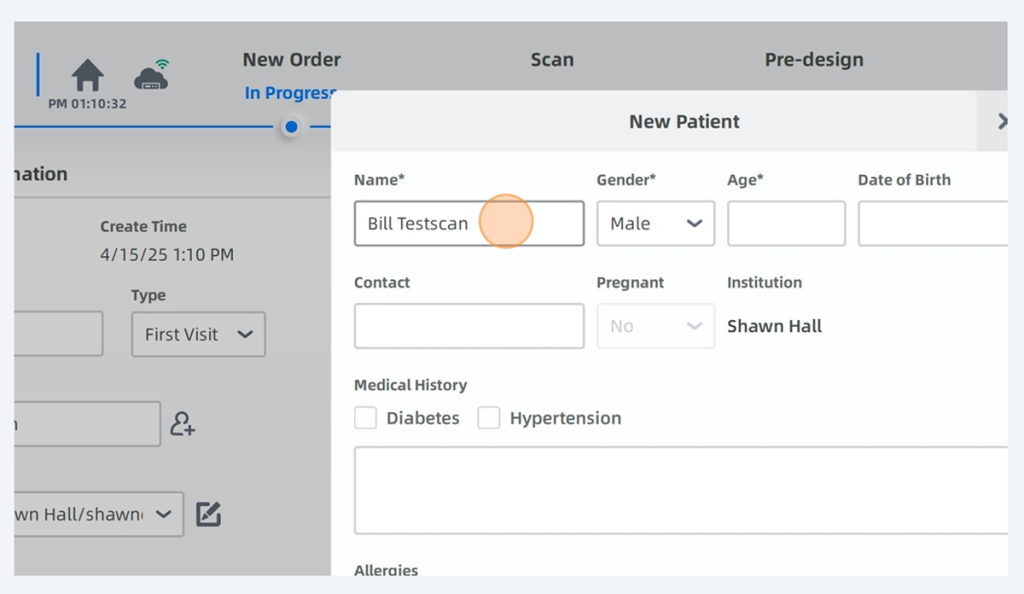
Task: Click the add patient person-plus icon
Action: pyautogui.click(x=182, y=424)
